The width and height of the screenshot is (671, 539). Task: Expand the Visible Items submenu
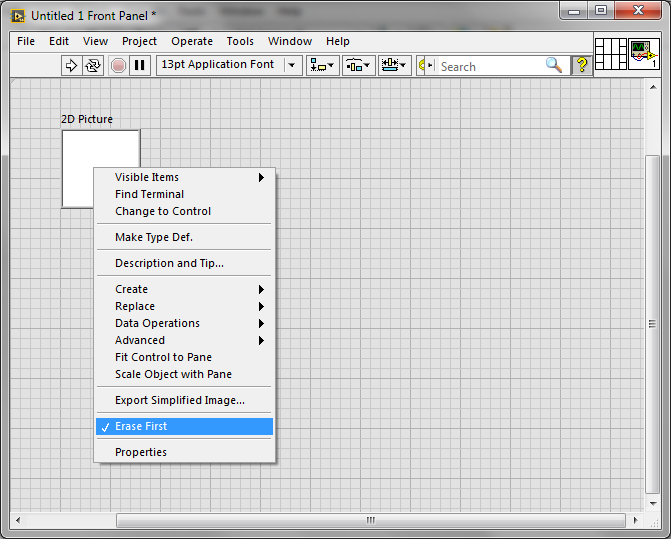pyautogui.click(x=184, y=177)
